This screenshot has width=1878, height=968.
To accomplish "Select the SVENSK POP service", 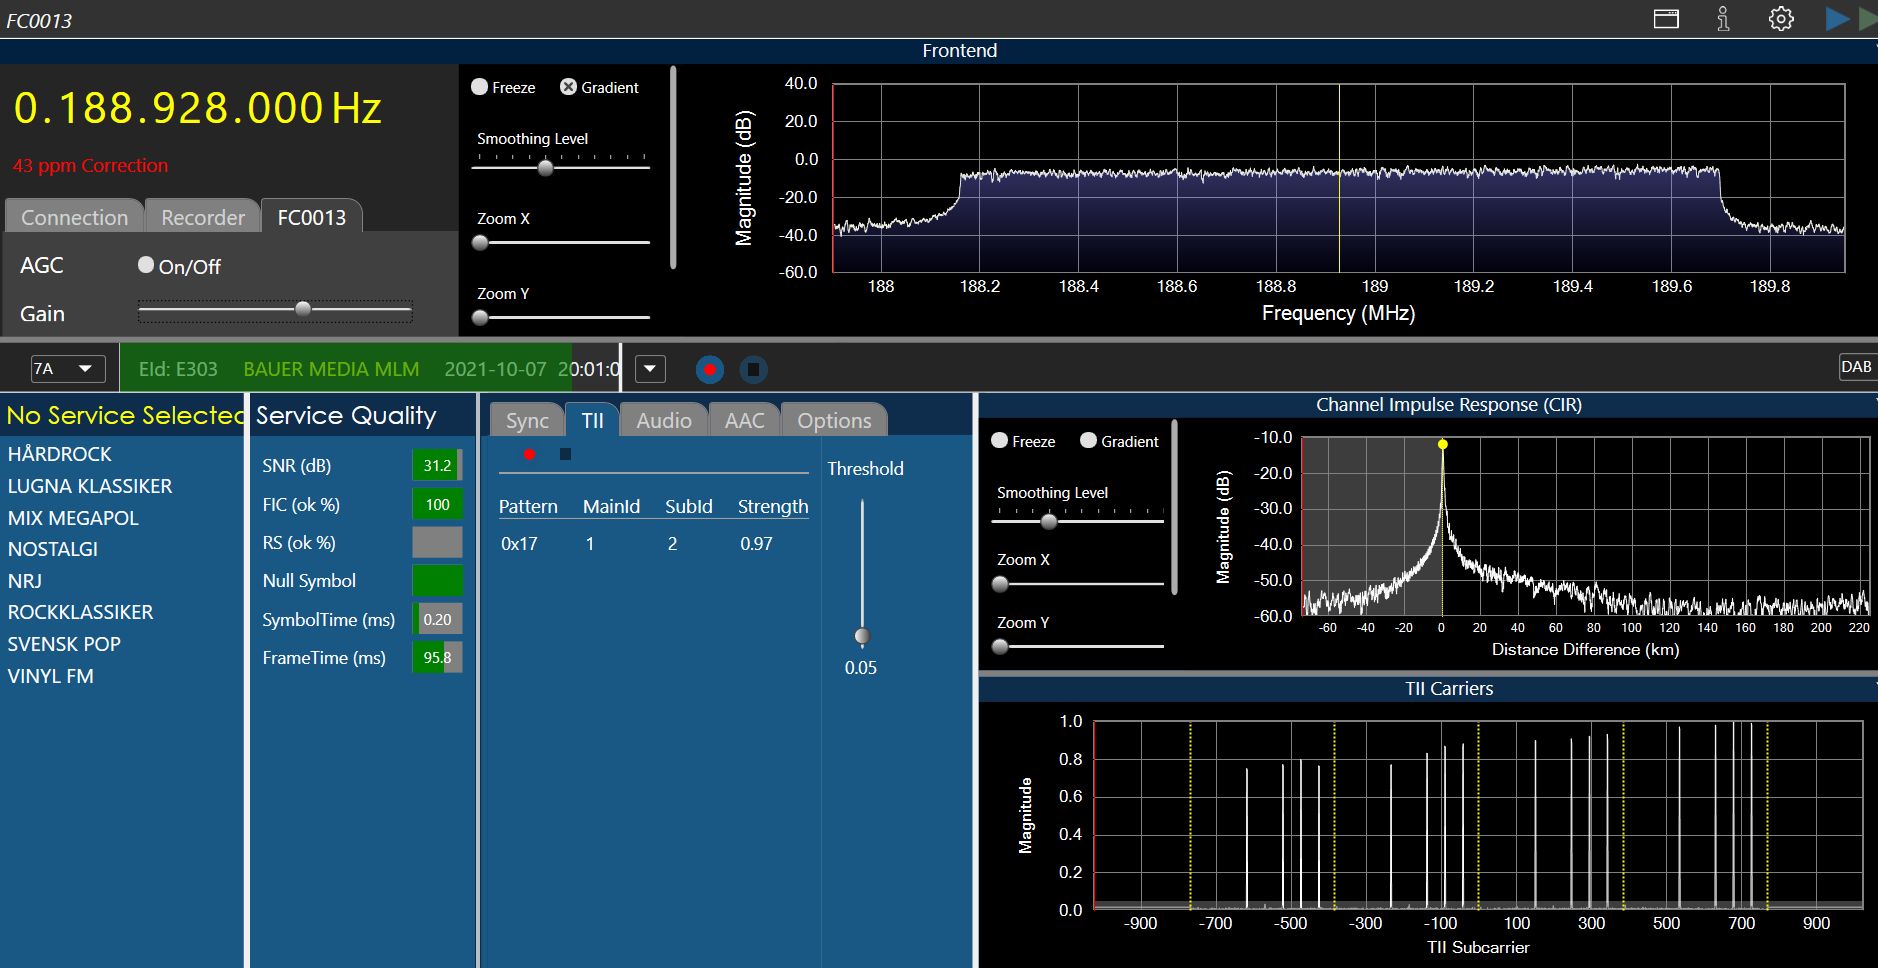I will coord(64,644).
